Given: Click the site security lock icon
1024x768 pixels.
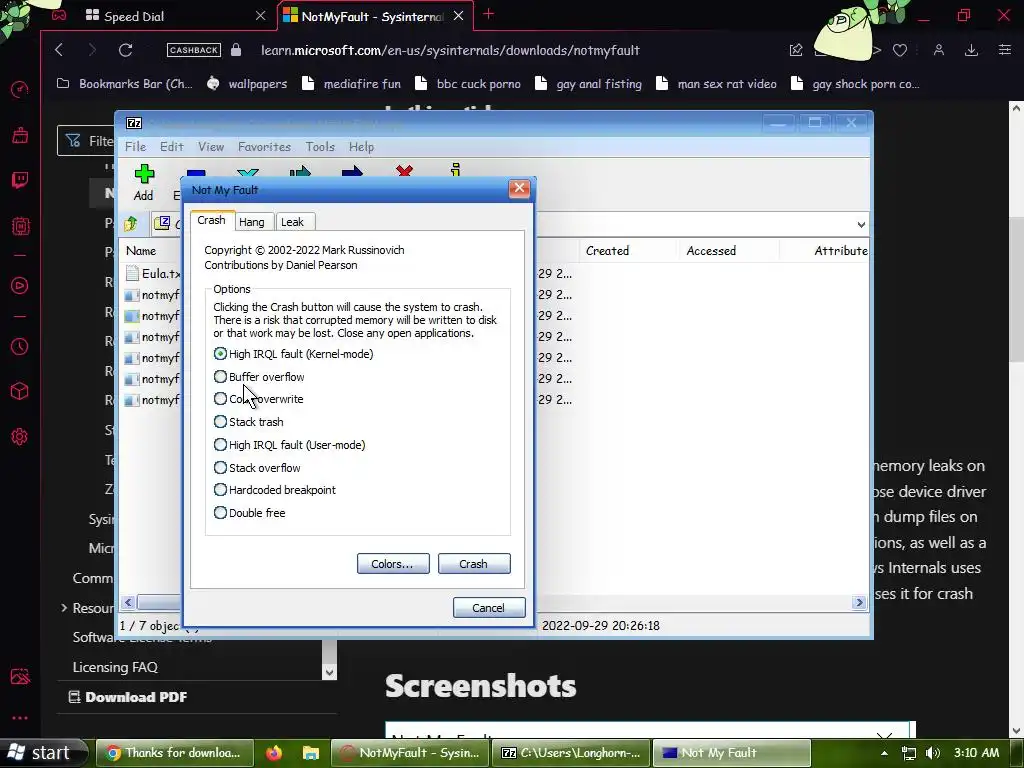Looking at the screenshot, I should (x=236, y=50).
